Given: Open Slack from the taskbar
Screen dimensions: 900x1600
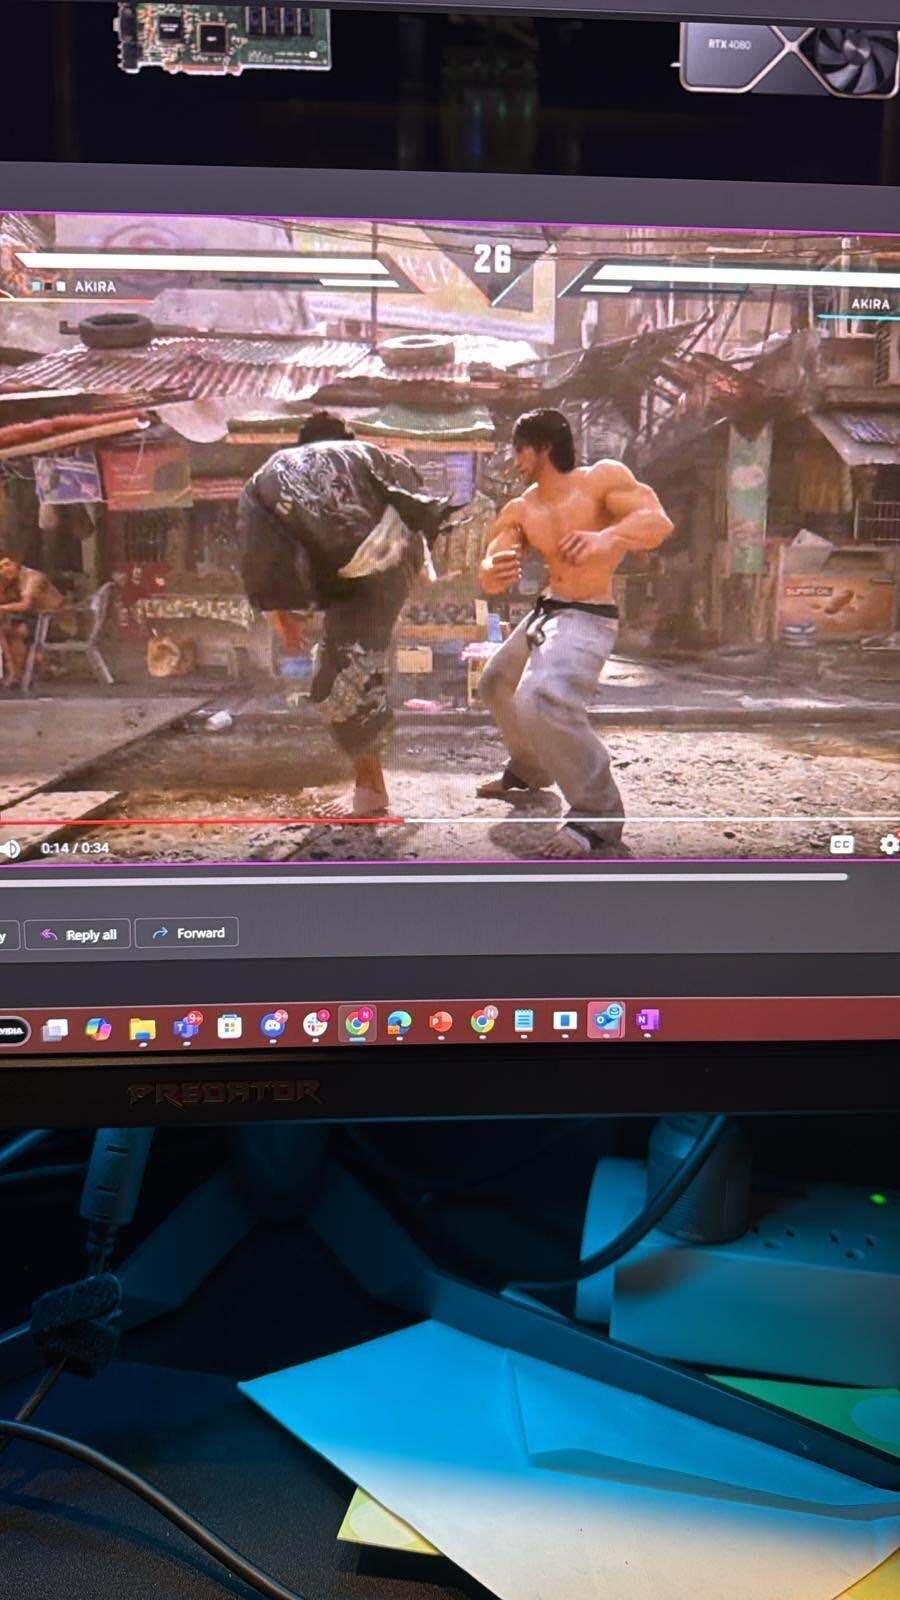Looking at the screenshot, I should tap(315, 1024).
